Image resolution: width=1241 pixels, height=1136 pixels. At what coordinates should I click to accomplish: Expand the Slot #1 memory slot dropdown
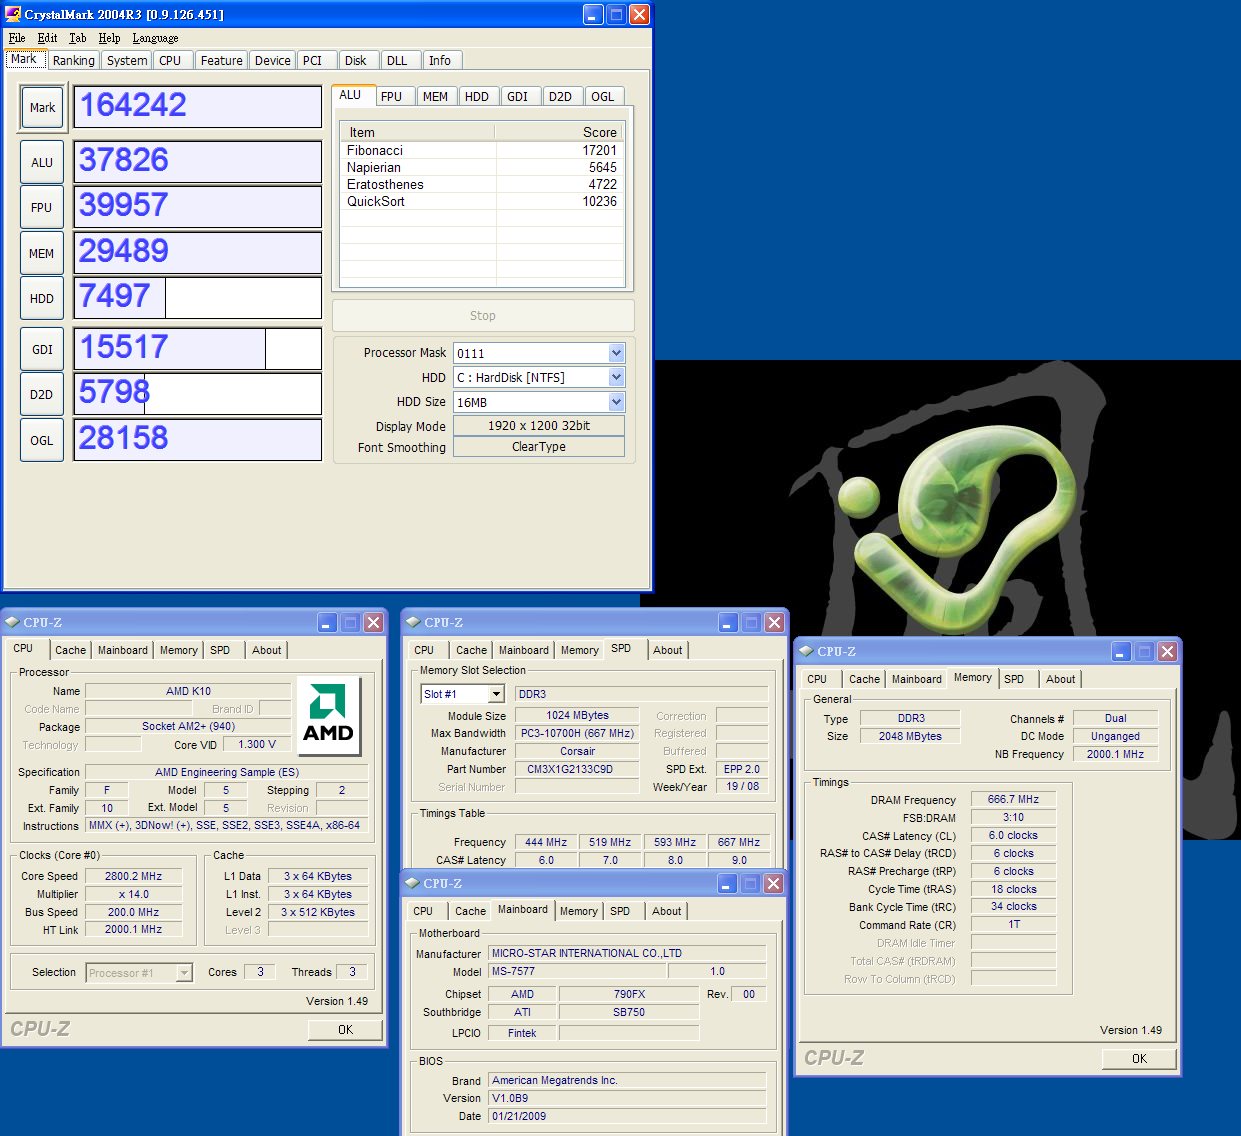(496, 694)
